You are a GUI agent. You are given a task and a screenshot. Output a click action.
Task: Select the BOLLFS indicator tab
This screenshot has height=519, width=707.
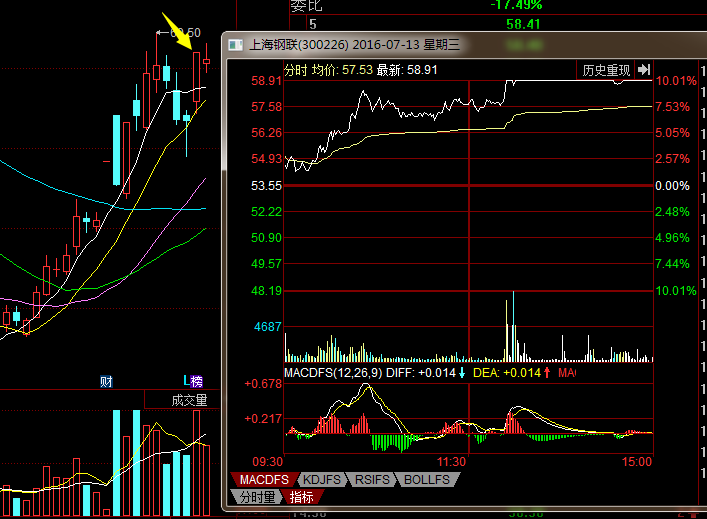(429, 480)
